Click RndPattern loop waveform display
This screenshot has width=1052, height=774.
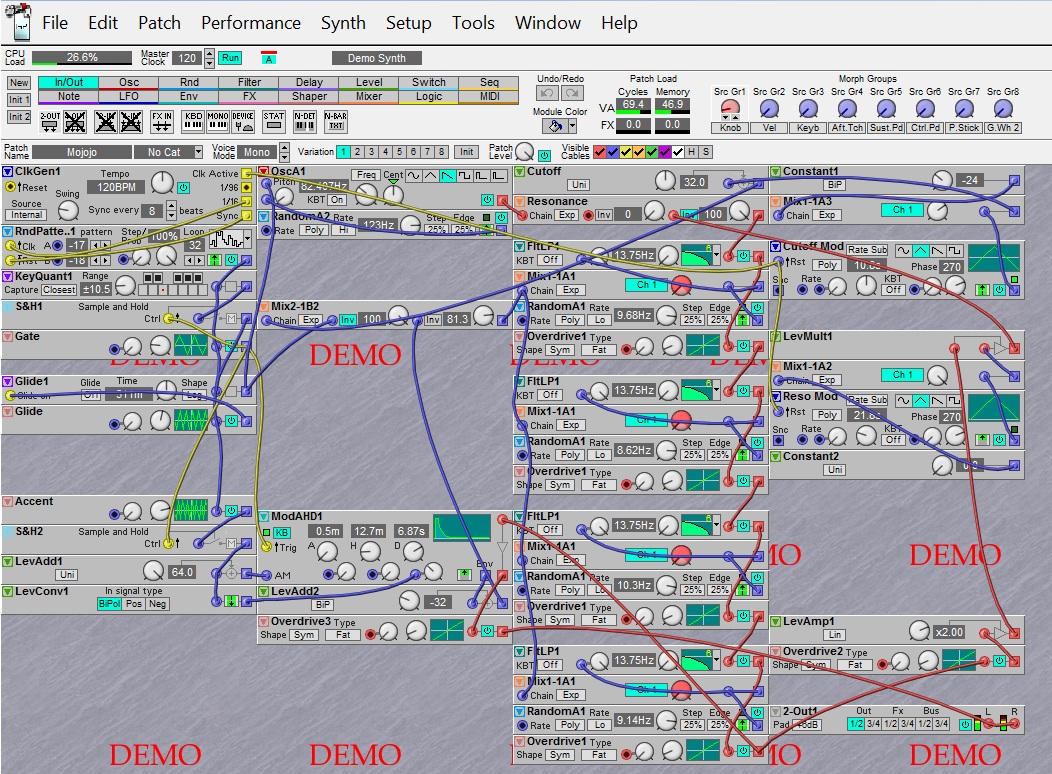[226, 239]
